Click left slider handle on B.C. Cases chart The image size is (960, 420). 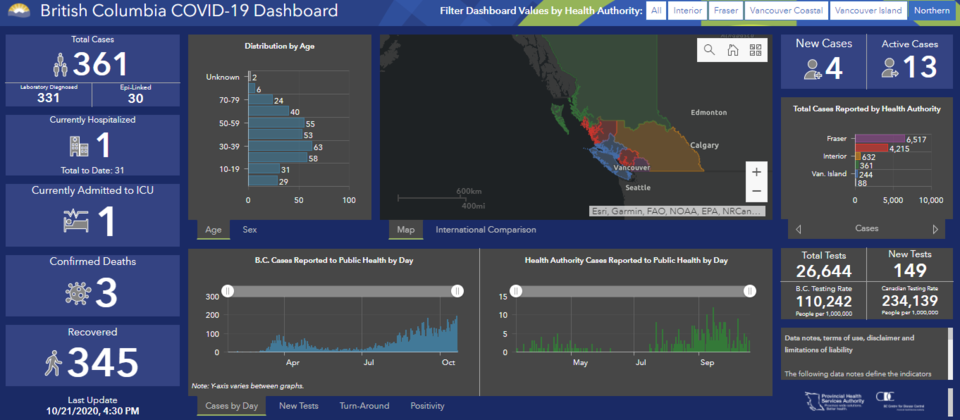point(228,291)
